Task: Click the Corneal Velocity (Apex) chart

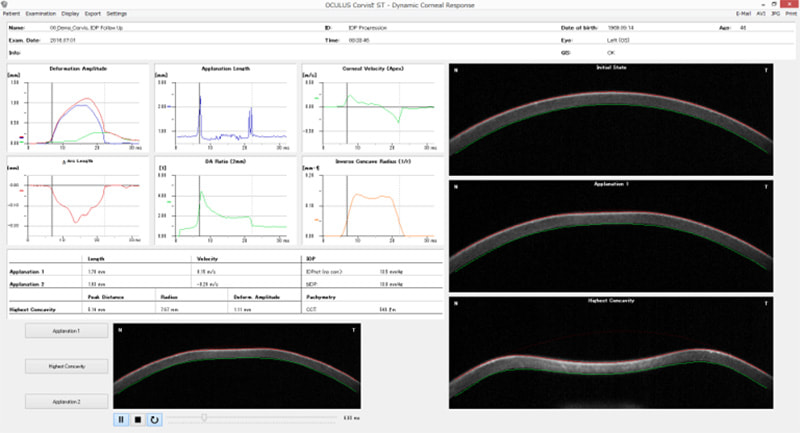Action: [x=373, y=108]
